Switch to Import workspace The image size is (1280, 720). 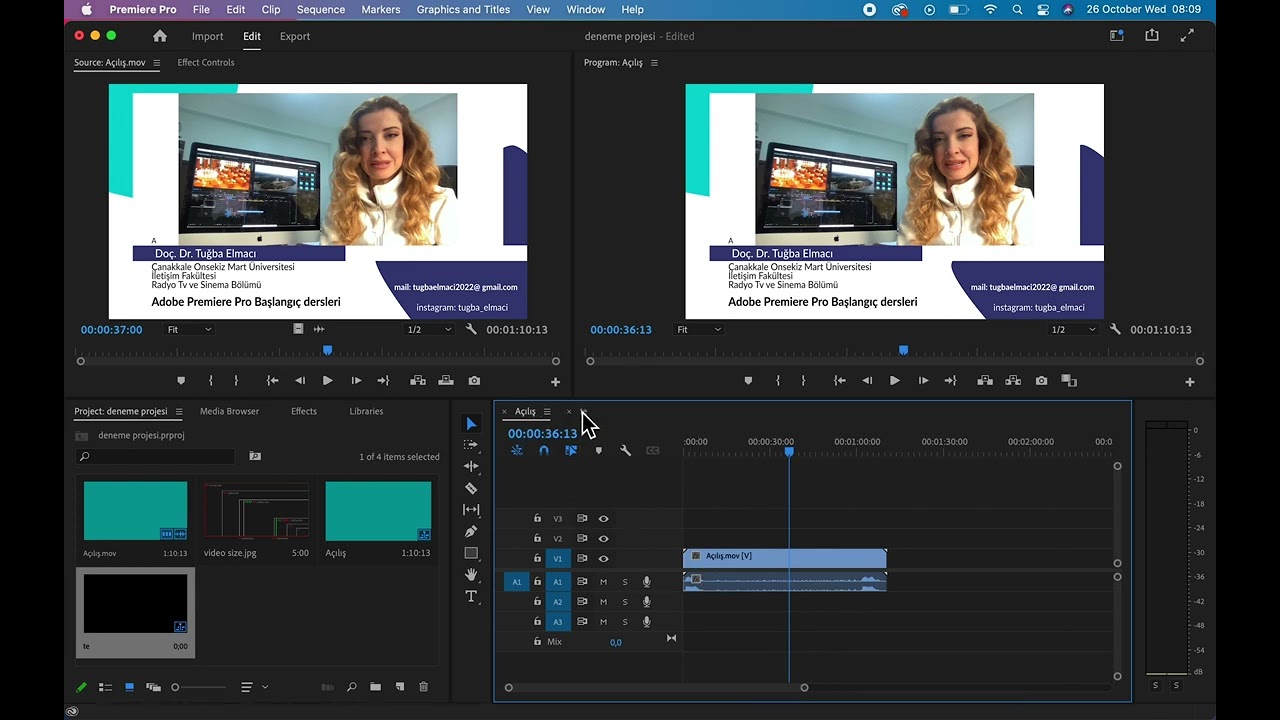(208, 36)
